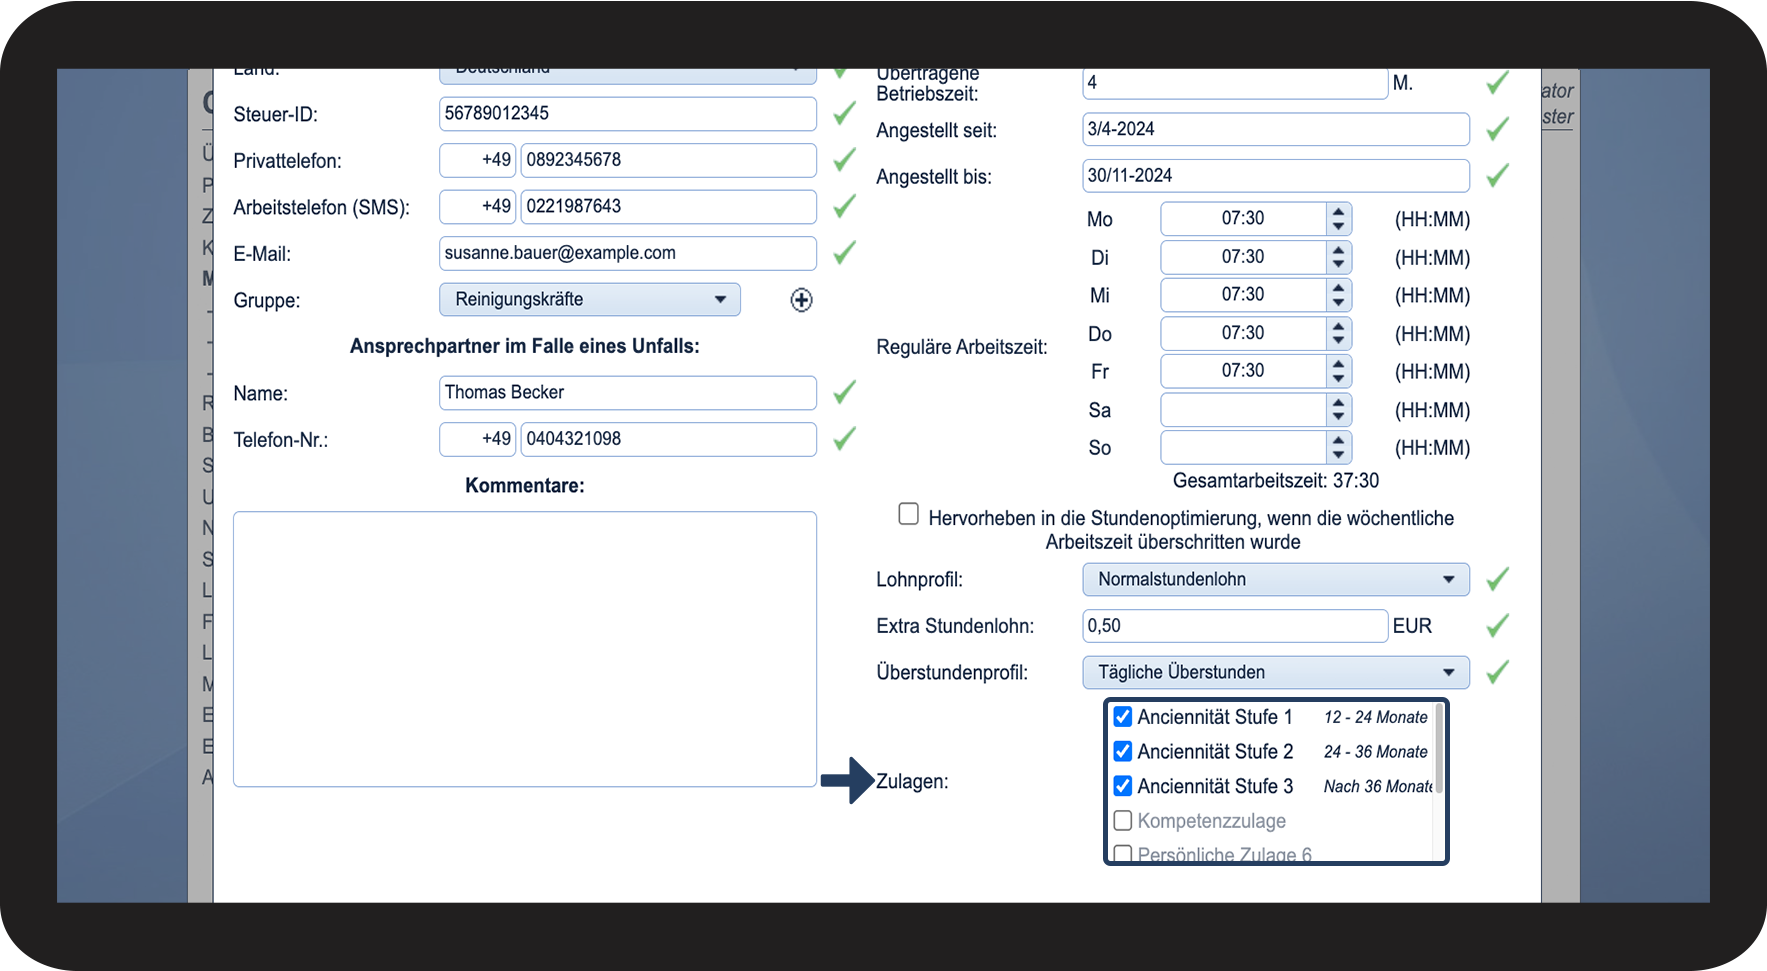Tick the Hervorheben in die Stundenoptimierung checkbox
This screenshot has width=1767, height=971.
click(908, 514)
